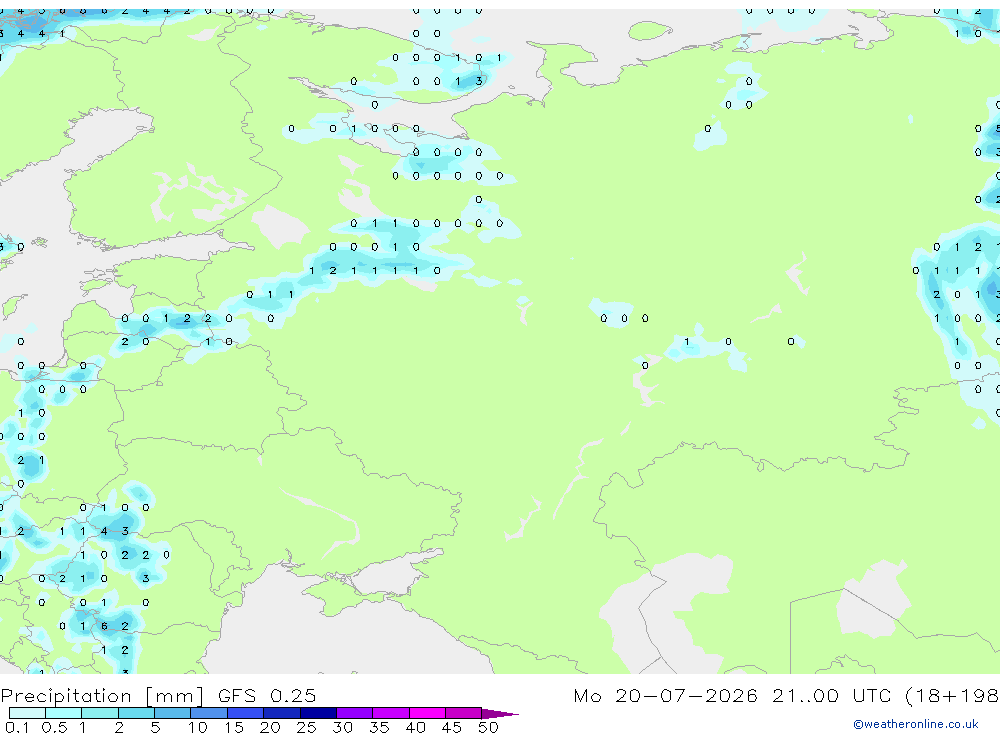Pick the 0.1–0.5 mm legend swatch
Viewport: 1000px width, 733px height.
(27, 713)
